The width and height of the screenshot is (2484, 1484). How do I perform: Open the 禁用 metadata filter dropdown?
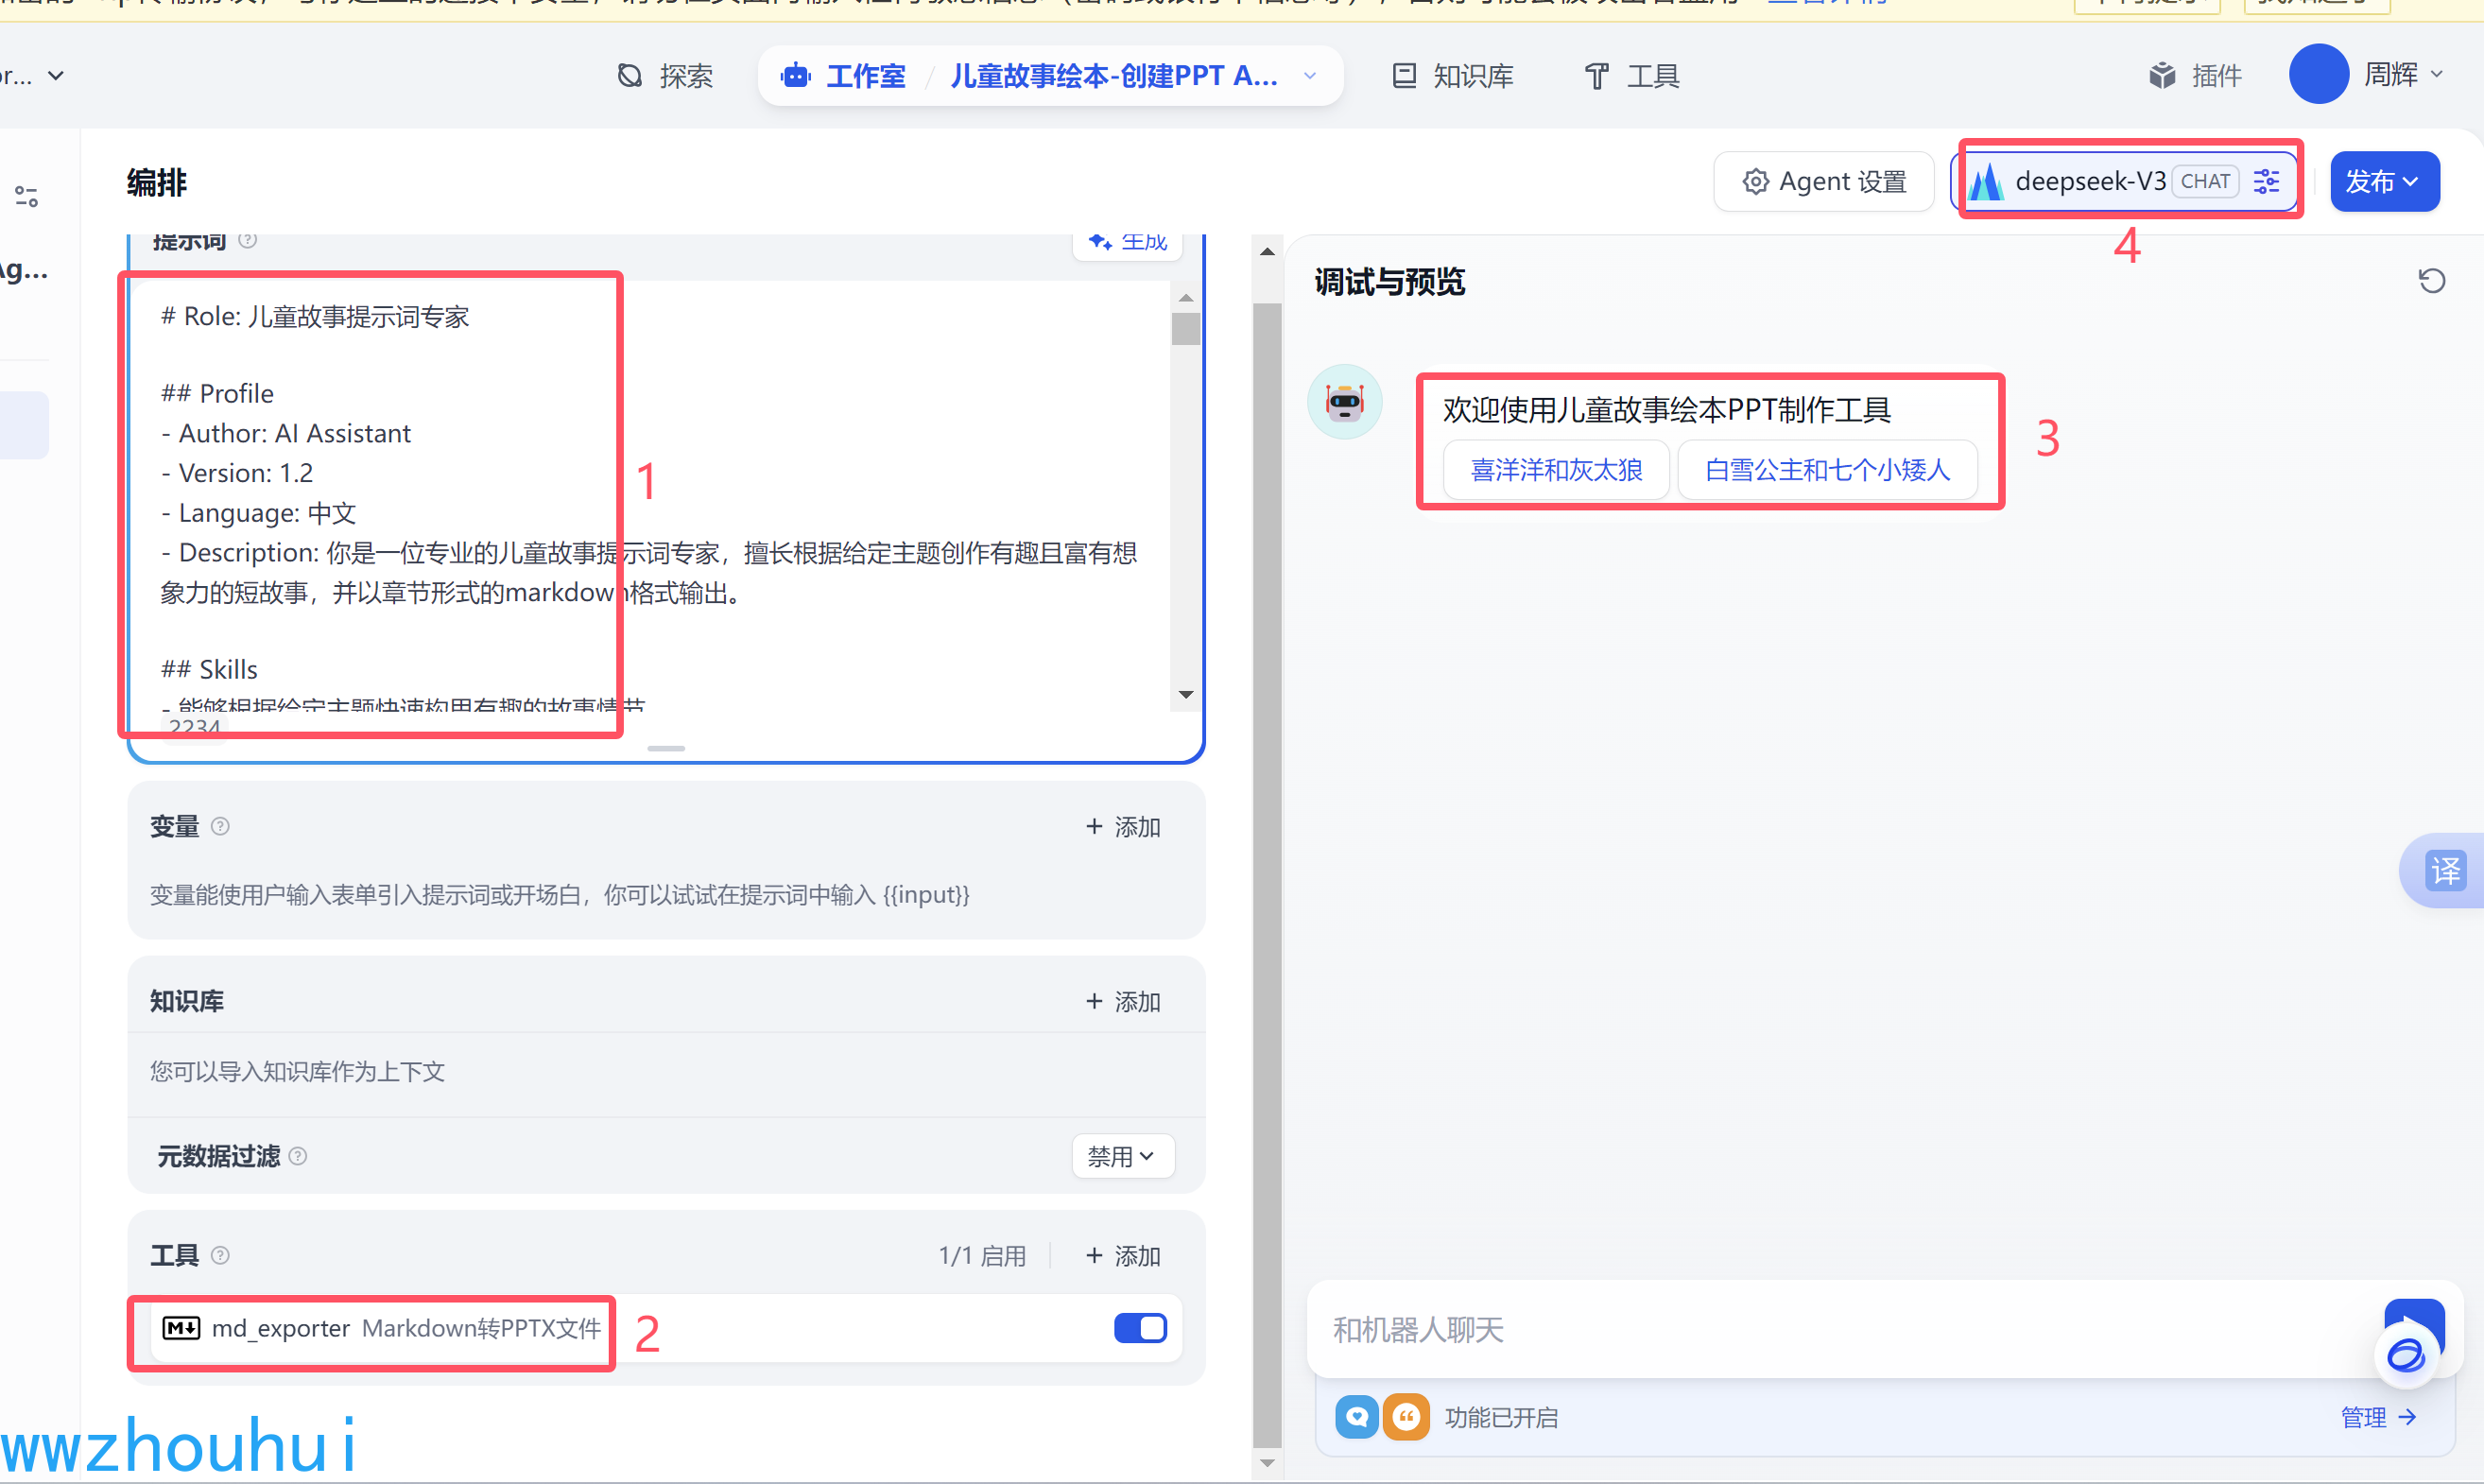[1122, 1156]
